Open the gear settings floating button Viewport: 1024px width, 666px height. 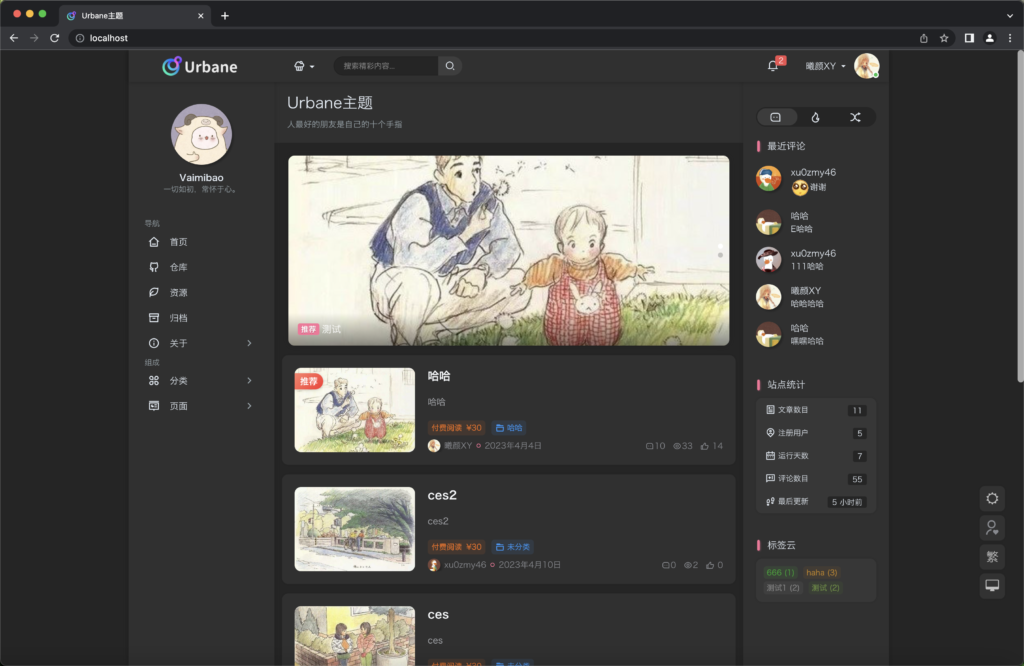991,498
